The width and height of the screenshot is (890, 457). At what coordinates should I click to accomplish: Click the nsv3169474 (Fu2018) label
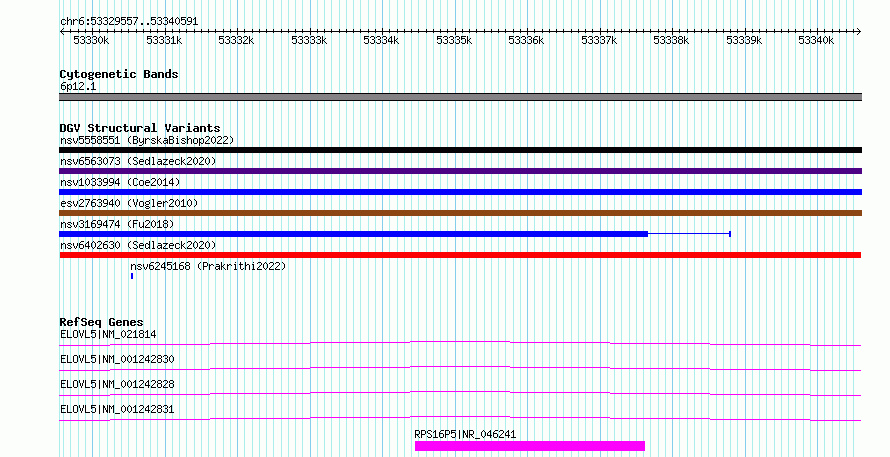click(117, 224)
